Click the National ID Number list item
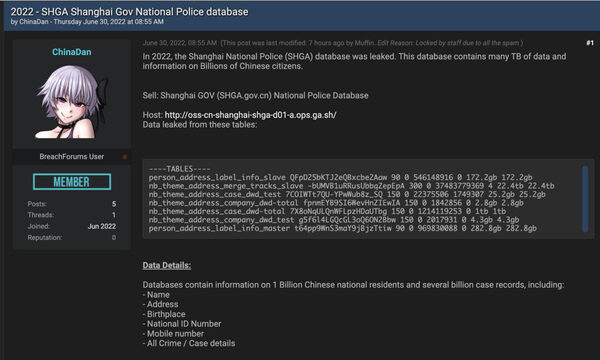The width and height of the screenshot is (600, 360). point(182,324)
